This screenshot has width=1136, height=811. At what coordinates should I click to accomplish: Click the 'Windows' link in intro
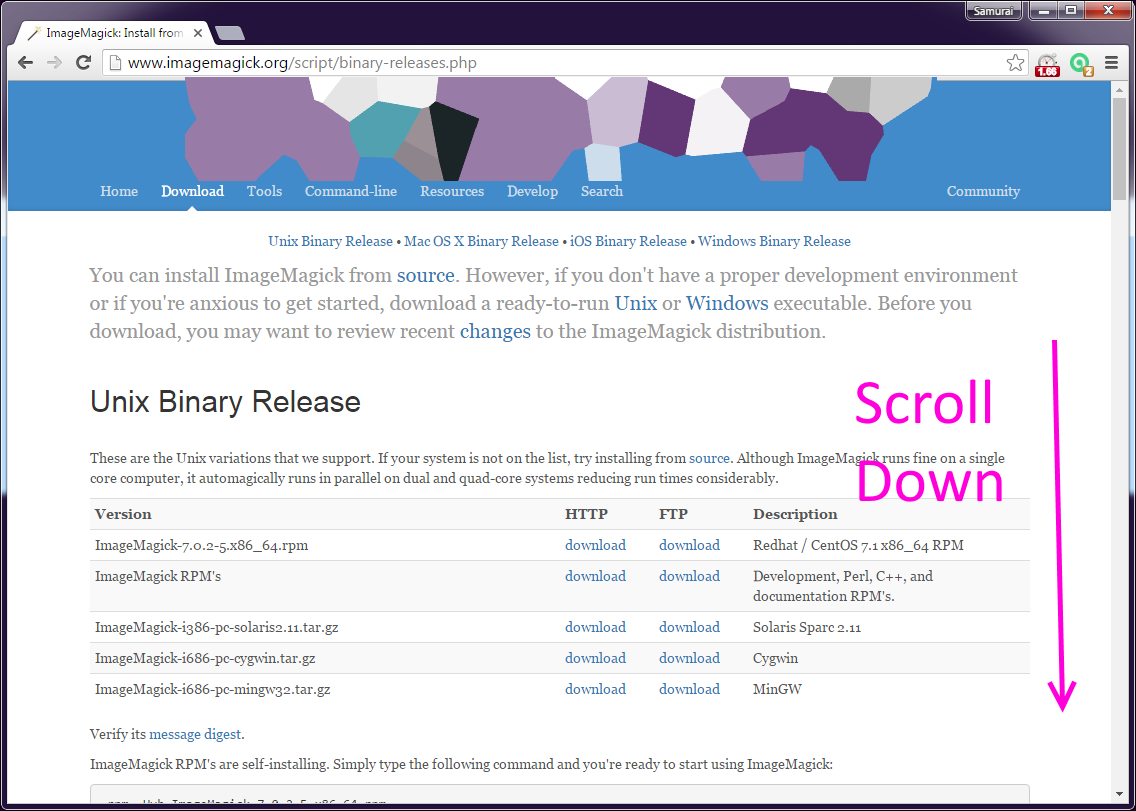coord(727,304)
